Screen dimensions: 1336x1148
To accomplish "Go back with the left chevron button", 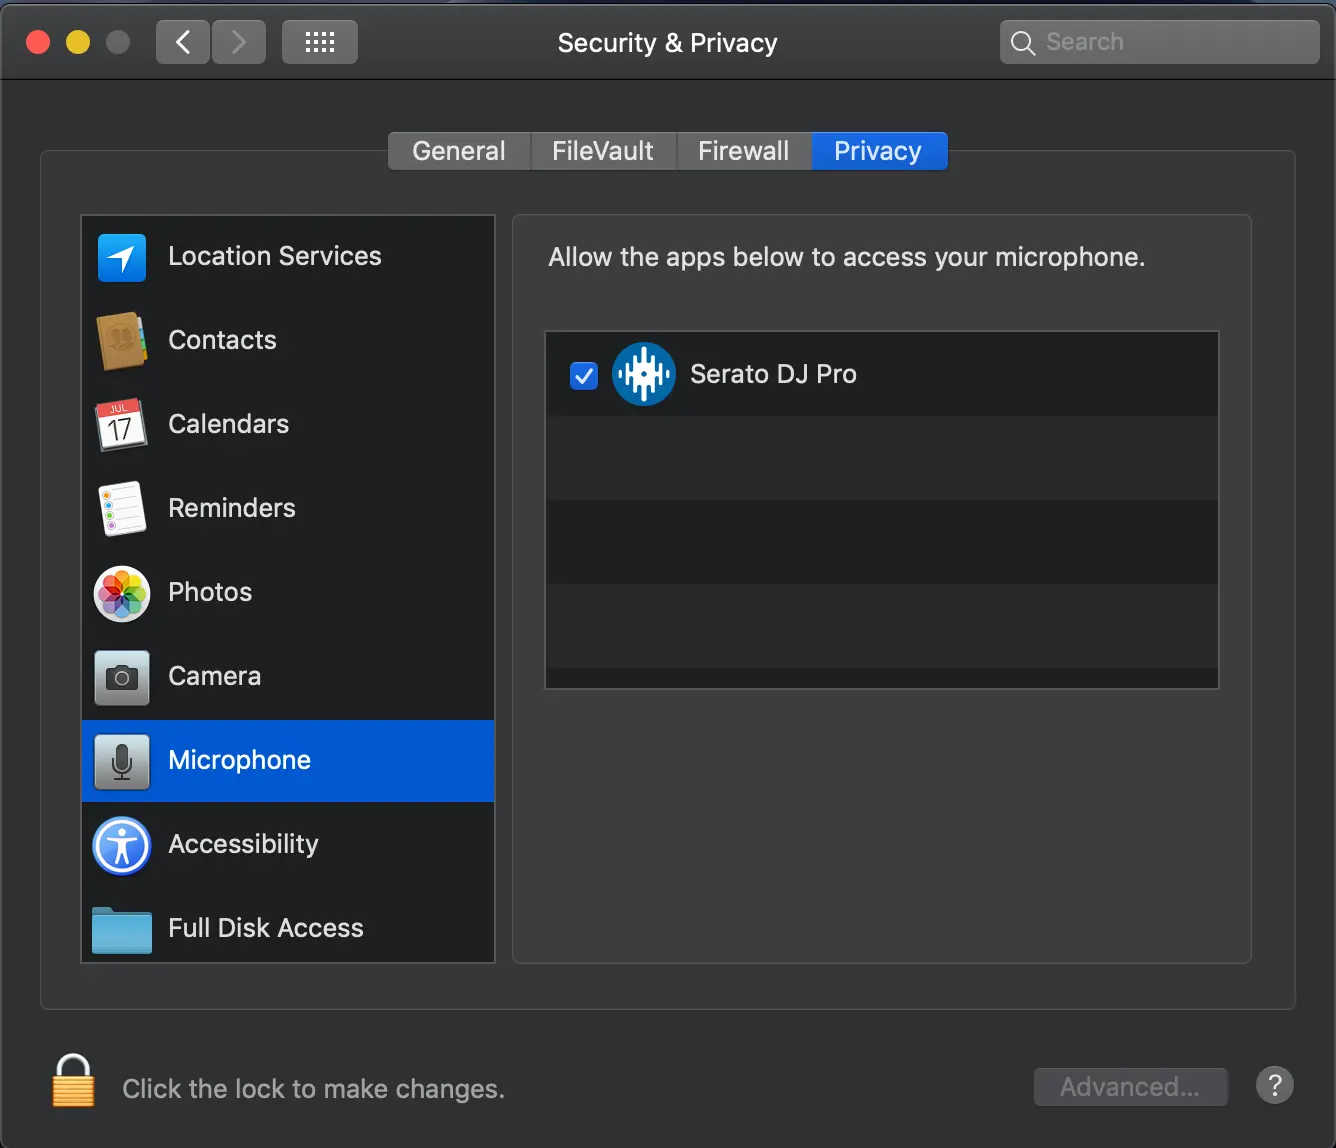I will coord(183,42).
